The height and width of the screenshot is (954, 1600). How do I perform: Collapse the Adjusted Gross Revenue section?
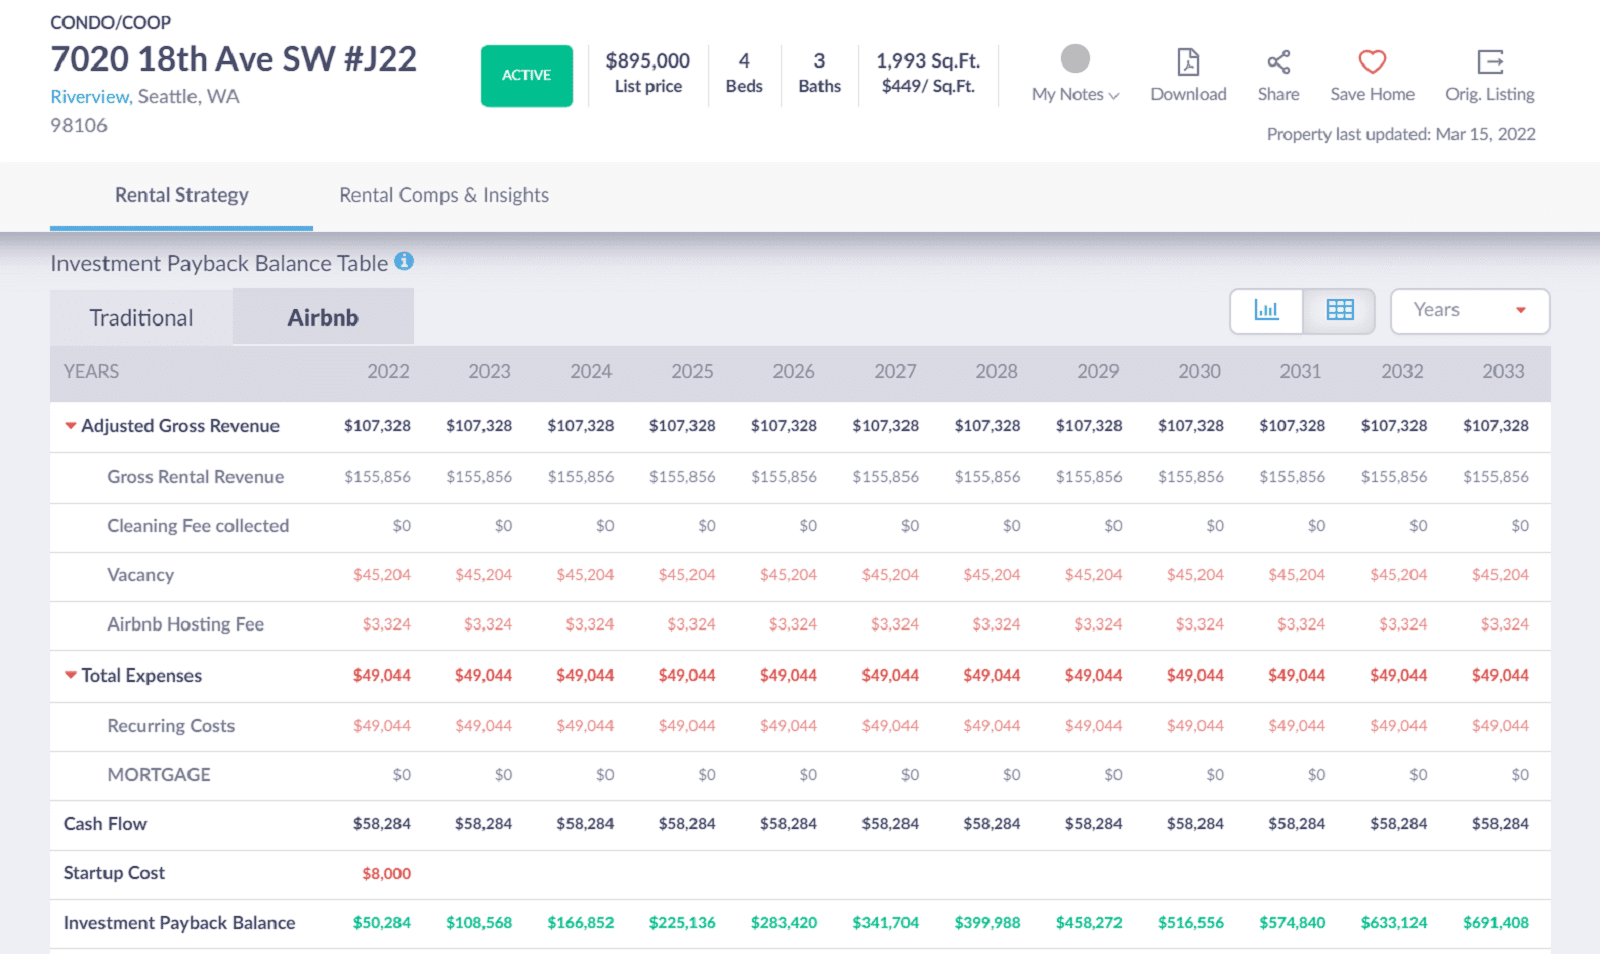point(71,426)
